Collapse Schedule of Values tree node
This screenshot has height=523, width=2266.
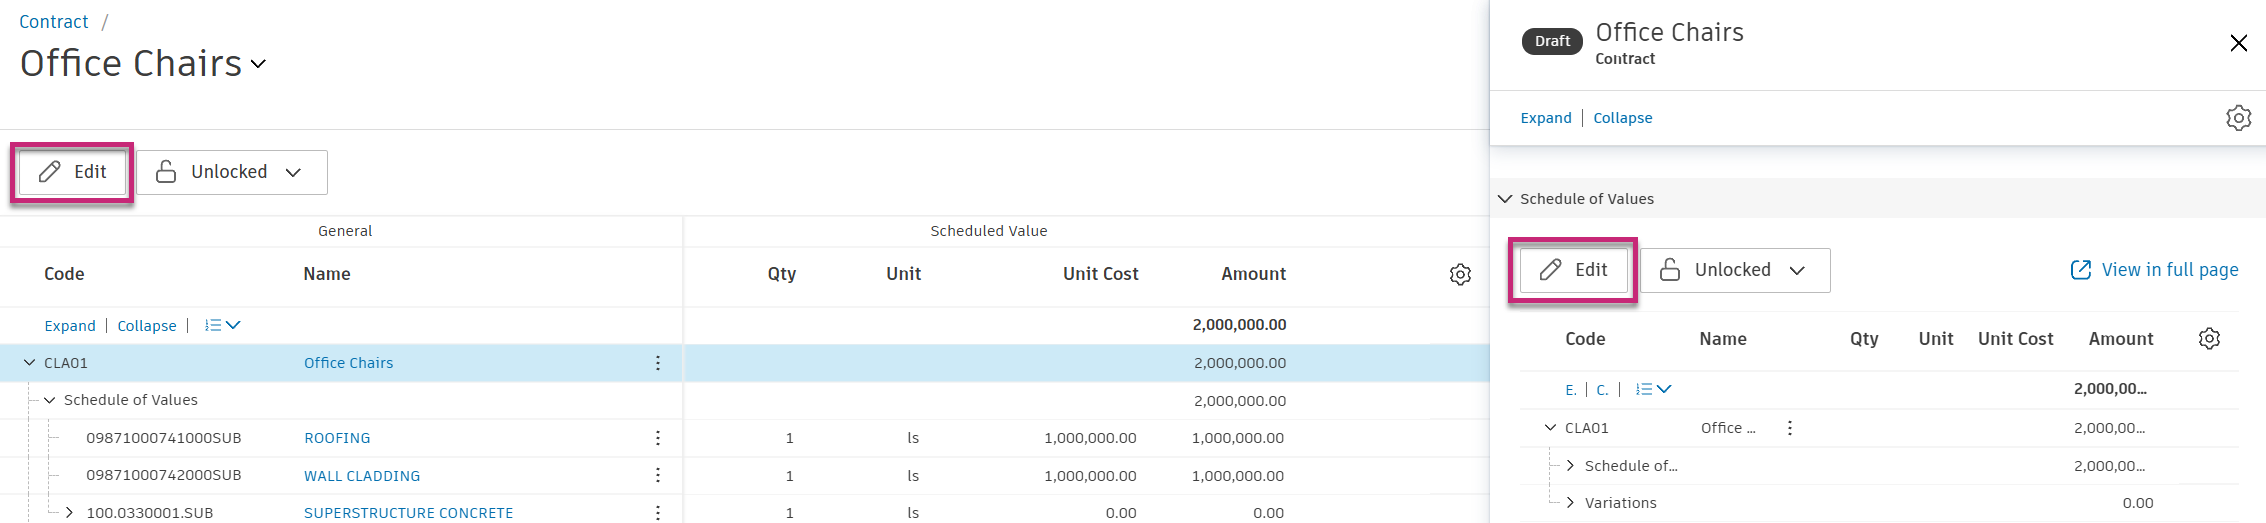[49, 400]
